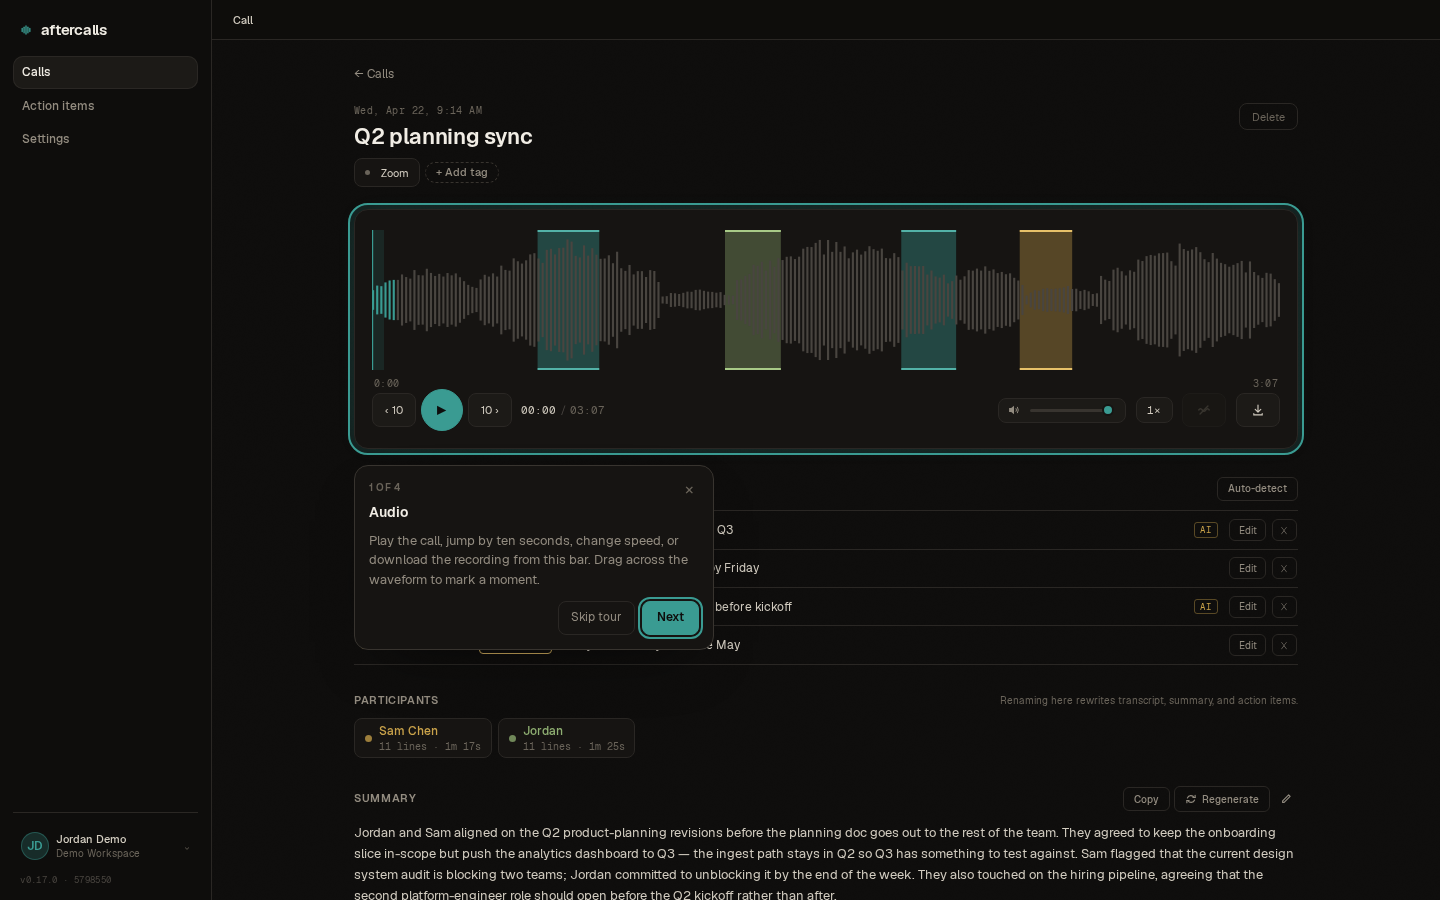Skip the tour
This screenshot has height=900, width=1440.
[596, 617]
